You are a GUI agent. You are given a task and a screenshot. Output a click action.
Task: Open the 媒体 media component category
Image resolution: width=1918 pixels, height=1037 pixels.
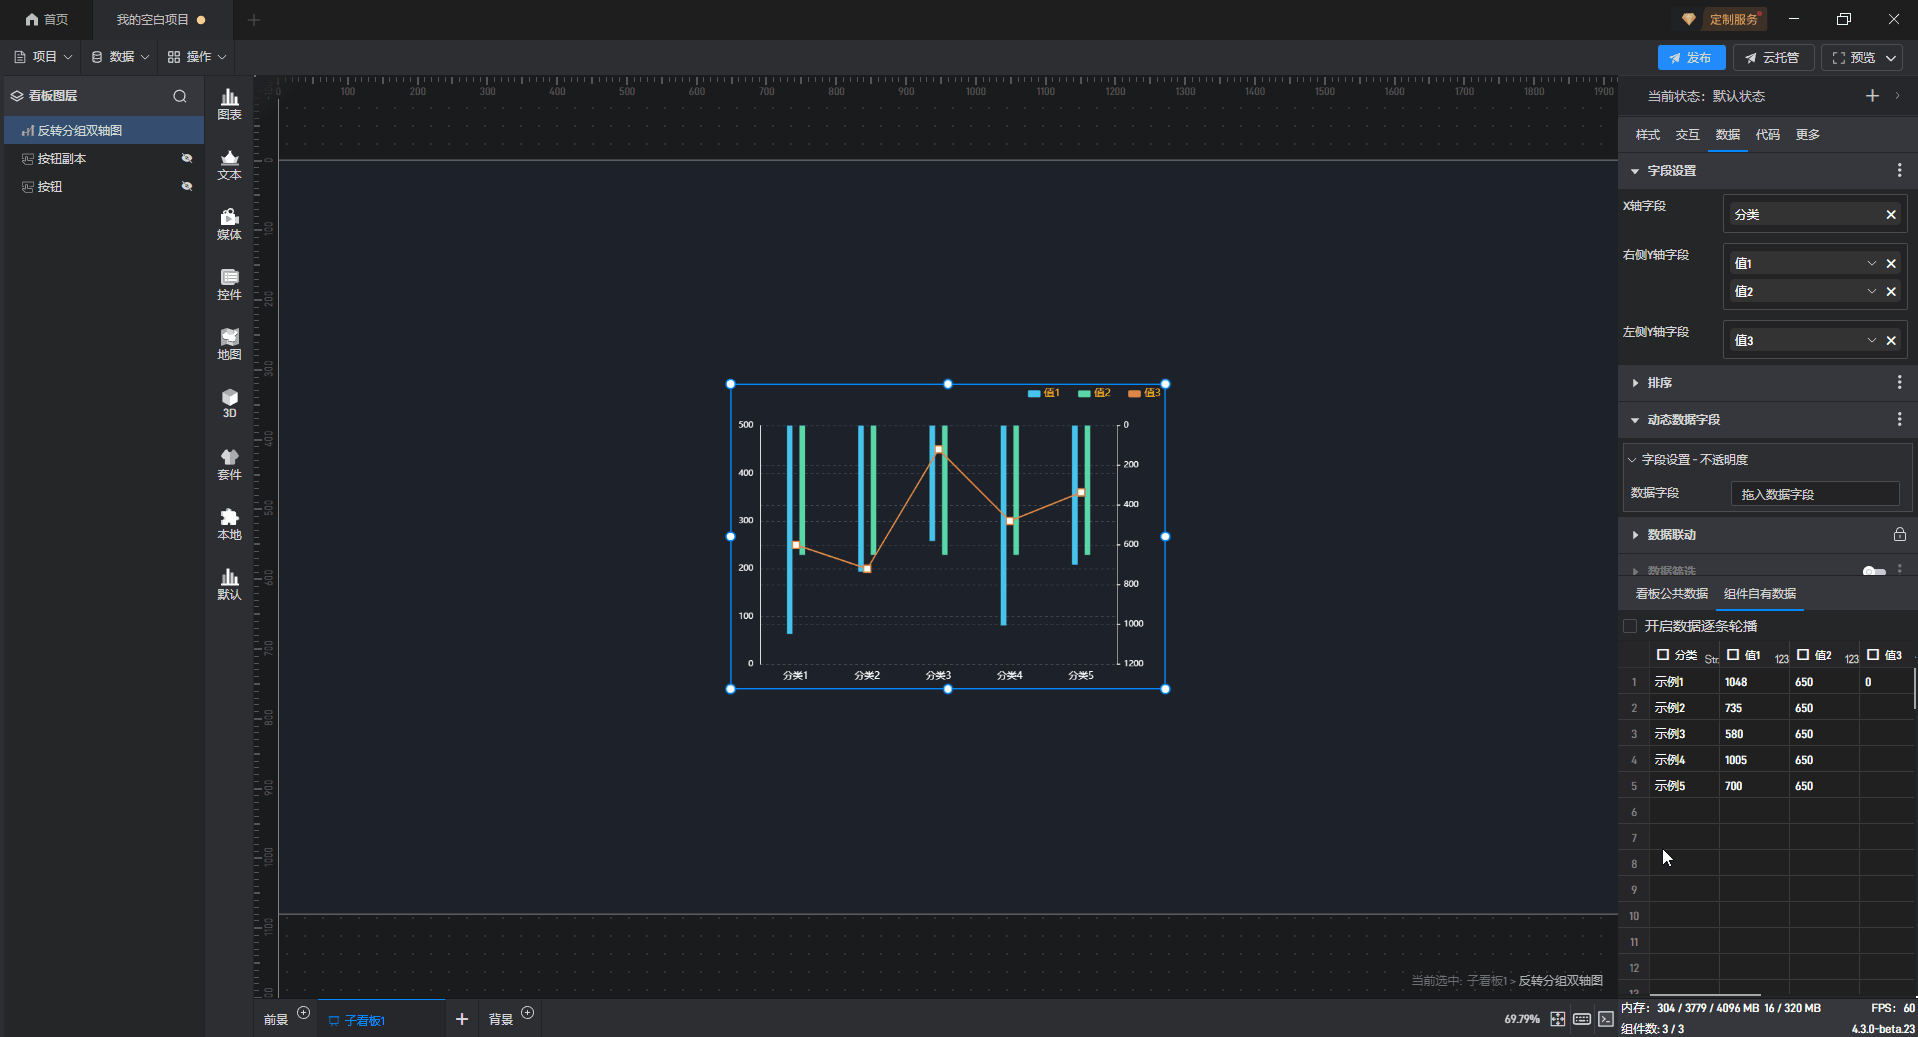[229, 224]
